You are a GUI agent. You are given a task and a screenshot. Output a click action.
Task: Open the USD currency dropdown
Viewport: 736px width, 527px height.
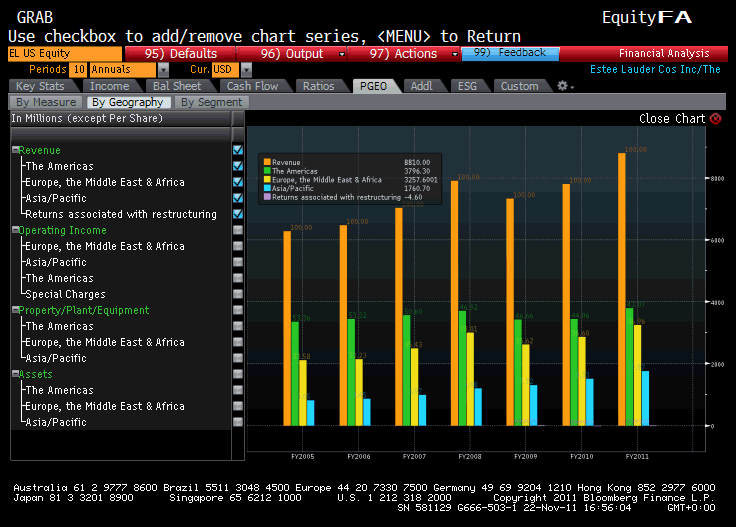pos(247,70)
